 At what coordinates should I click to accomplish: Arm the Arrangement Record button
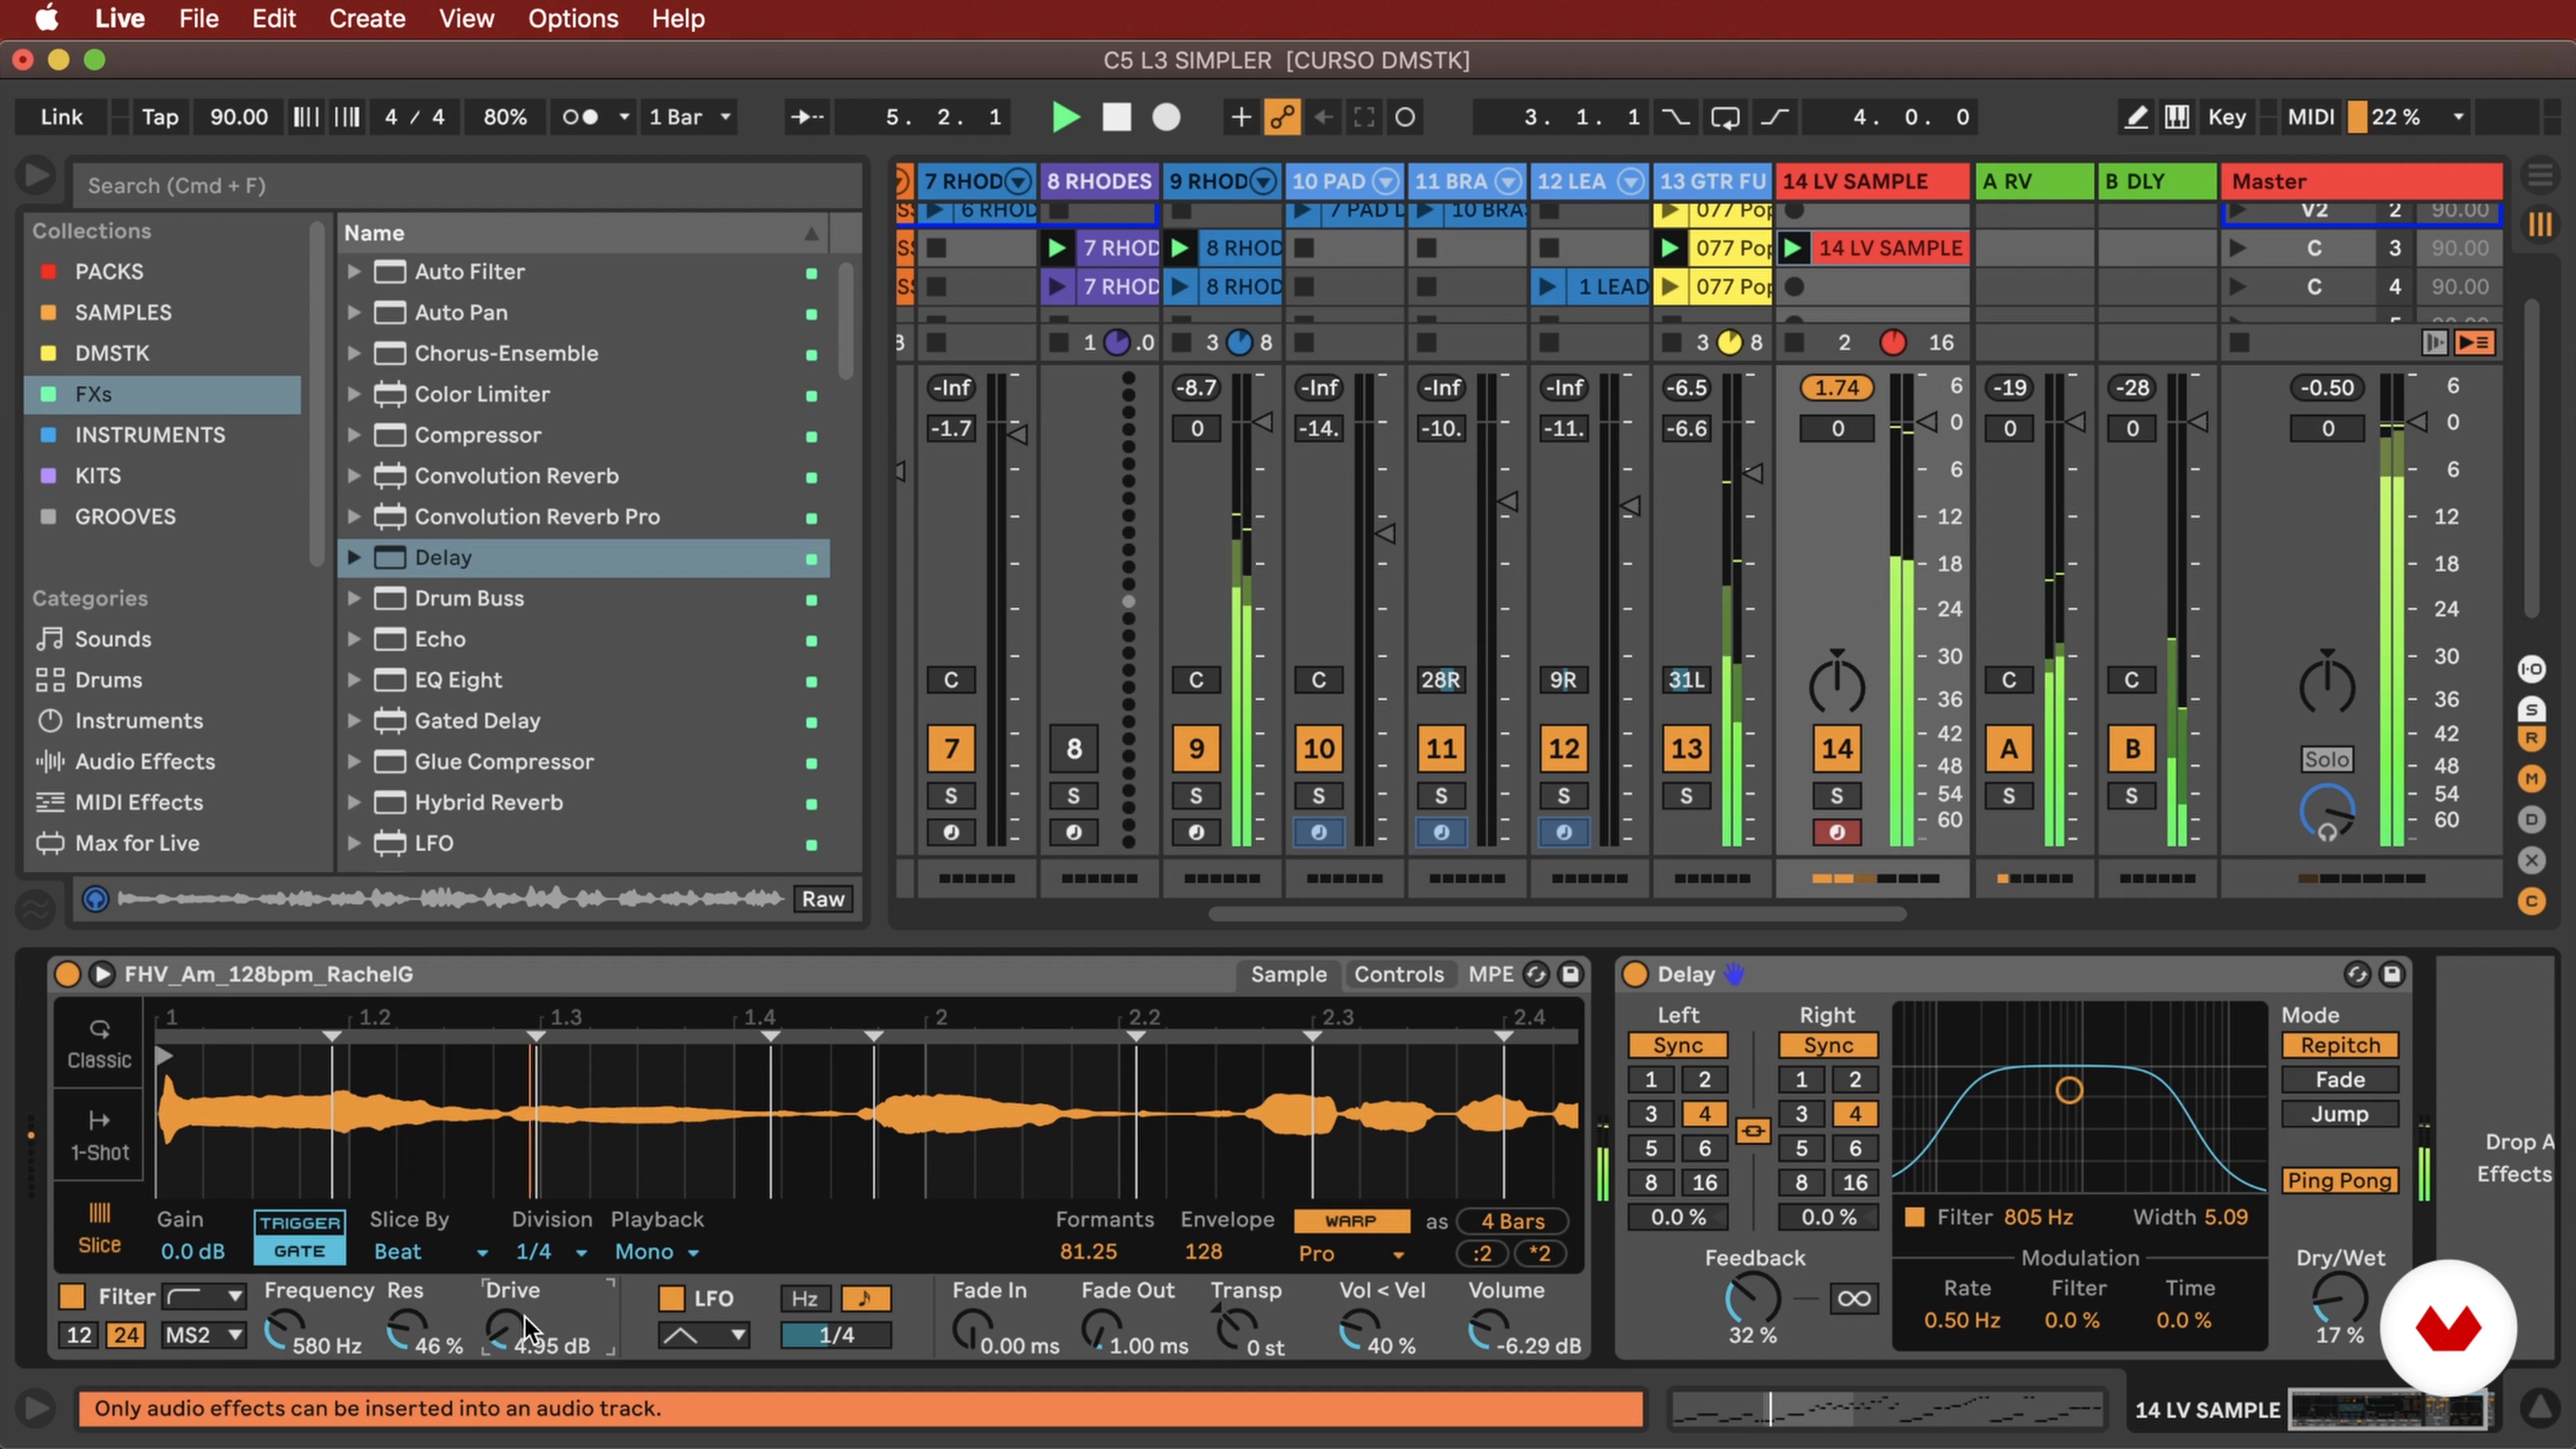click(x=1166, y=117)
